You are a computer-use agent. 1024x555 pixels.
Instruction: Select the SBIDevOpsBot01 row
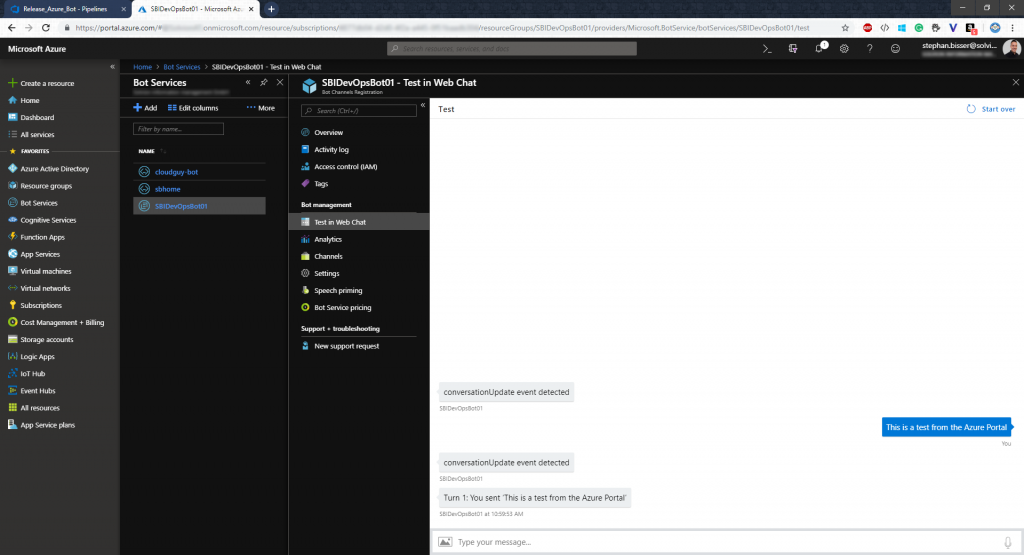pos(199,206)
